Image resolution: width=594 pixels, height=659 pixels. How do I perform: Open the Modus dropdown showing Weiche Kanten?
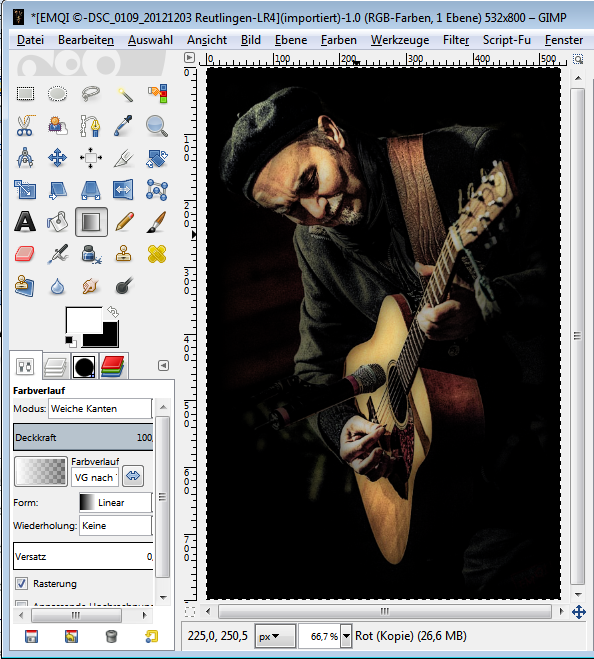[x=100, y=409]
